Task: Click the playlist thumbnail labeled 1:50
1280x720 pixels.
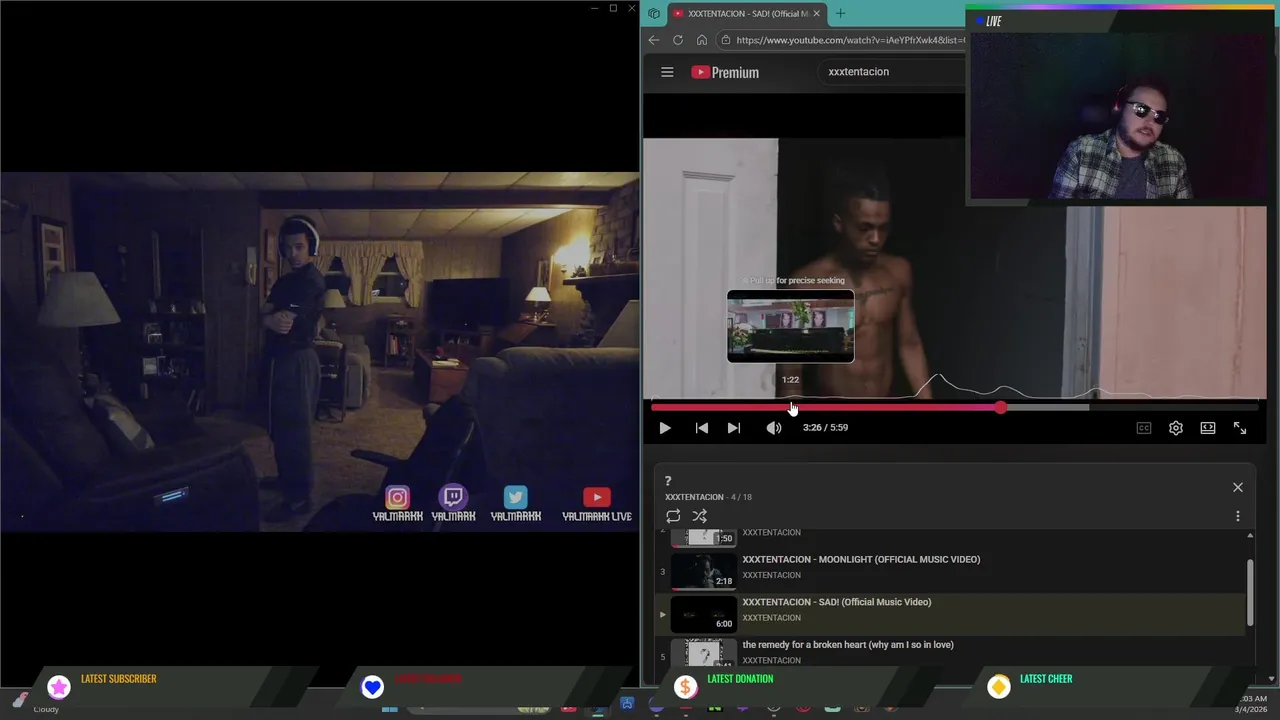Action: point(703,538)
